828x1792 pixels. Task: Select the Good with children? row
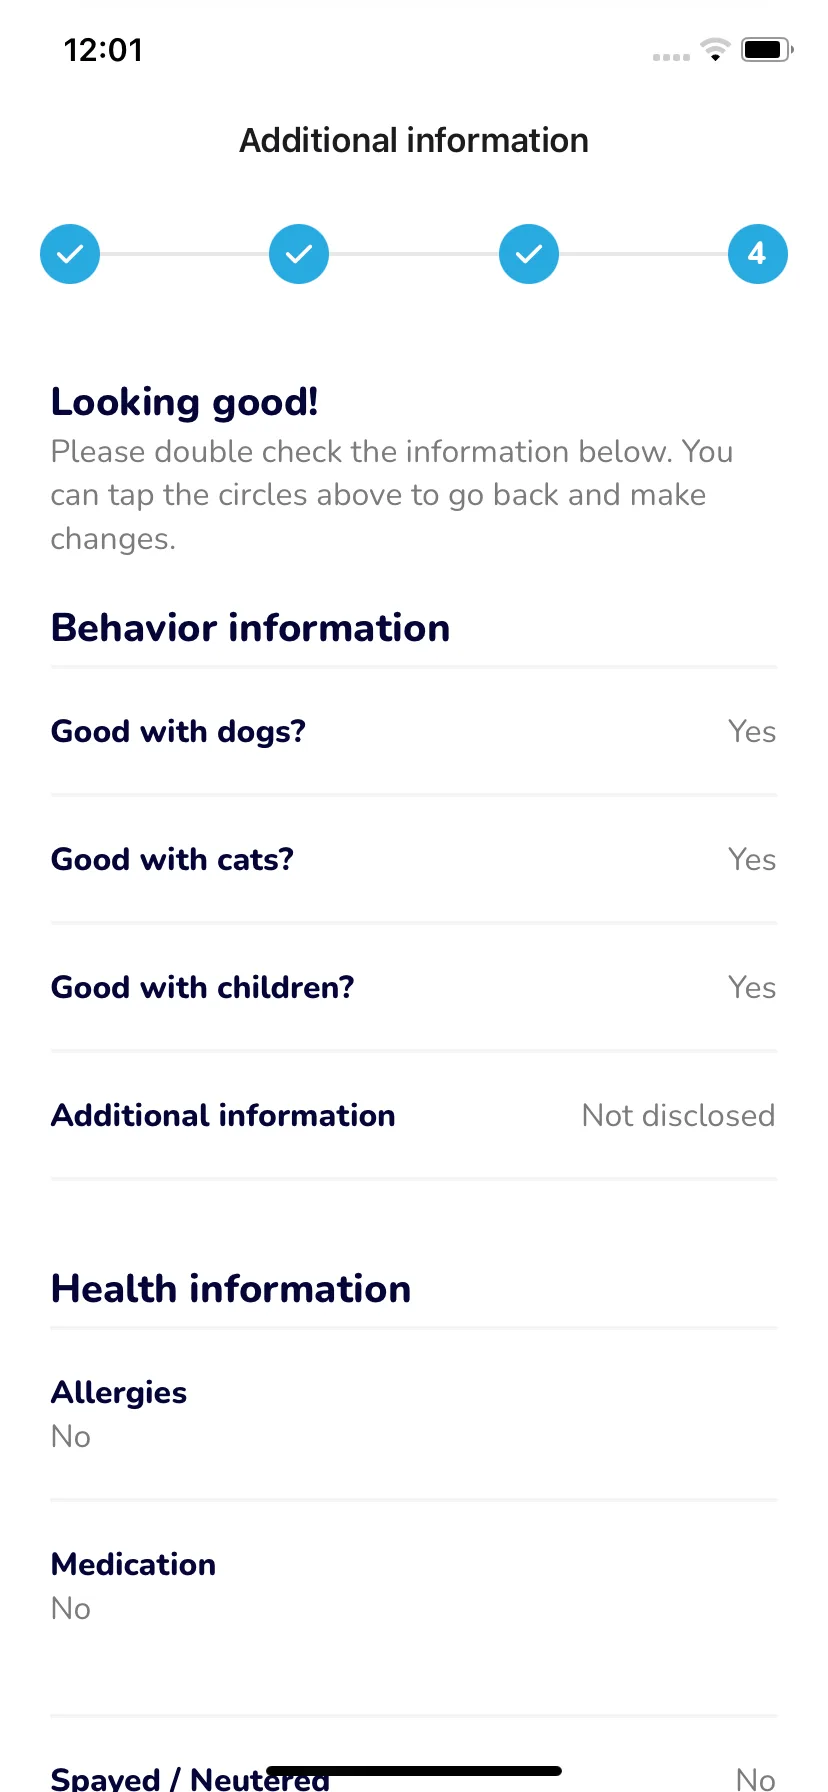click(x=414, y=988)
